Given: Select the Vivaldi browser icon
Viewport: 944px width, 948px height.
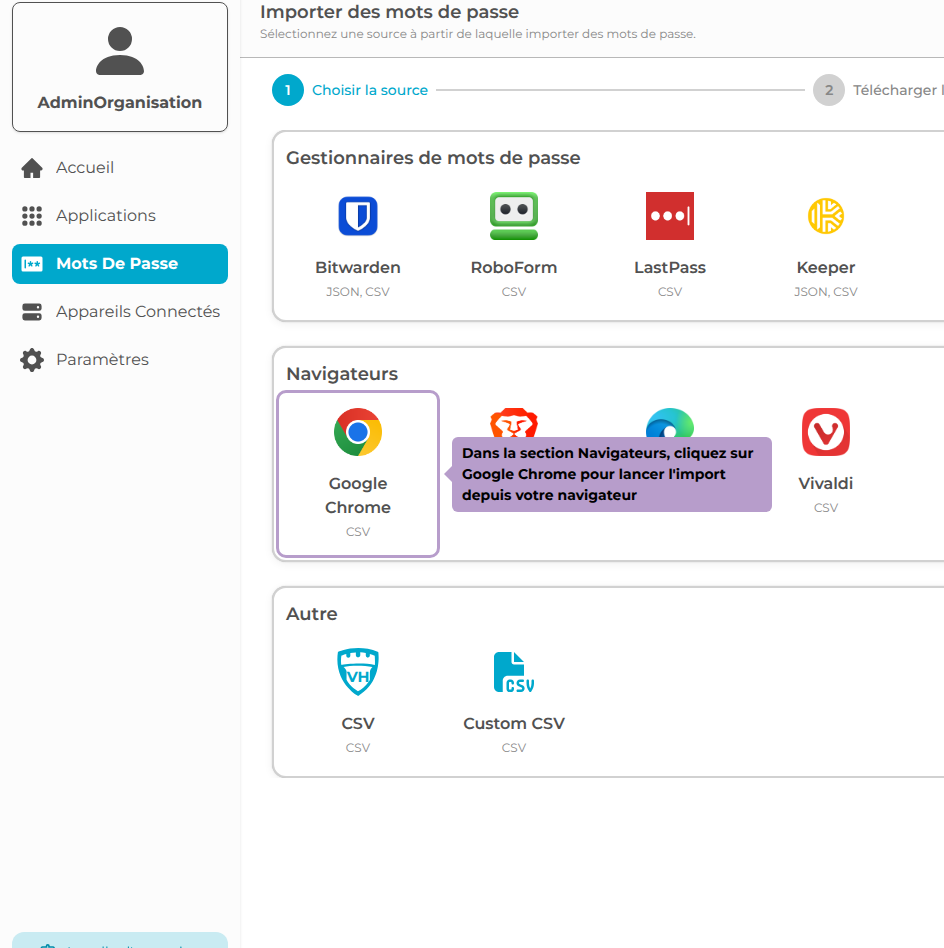Looking at the screenshot, I should (825, 432).
